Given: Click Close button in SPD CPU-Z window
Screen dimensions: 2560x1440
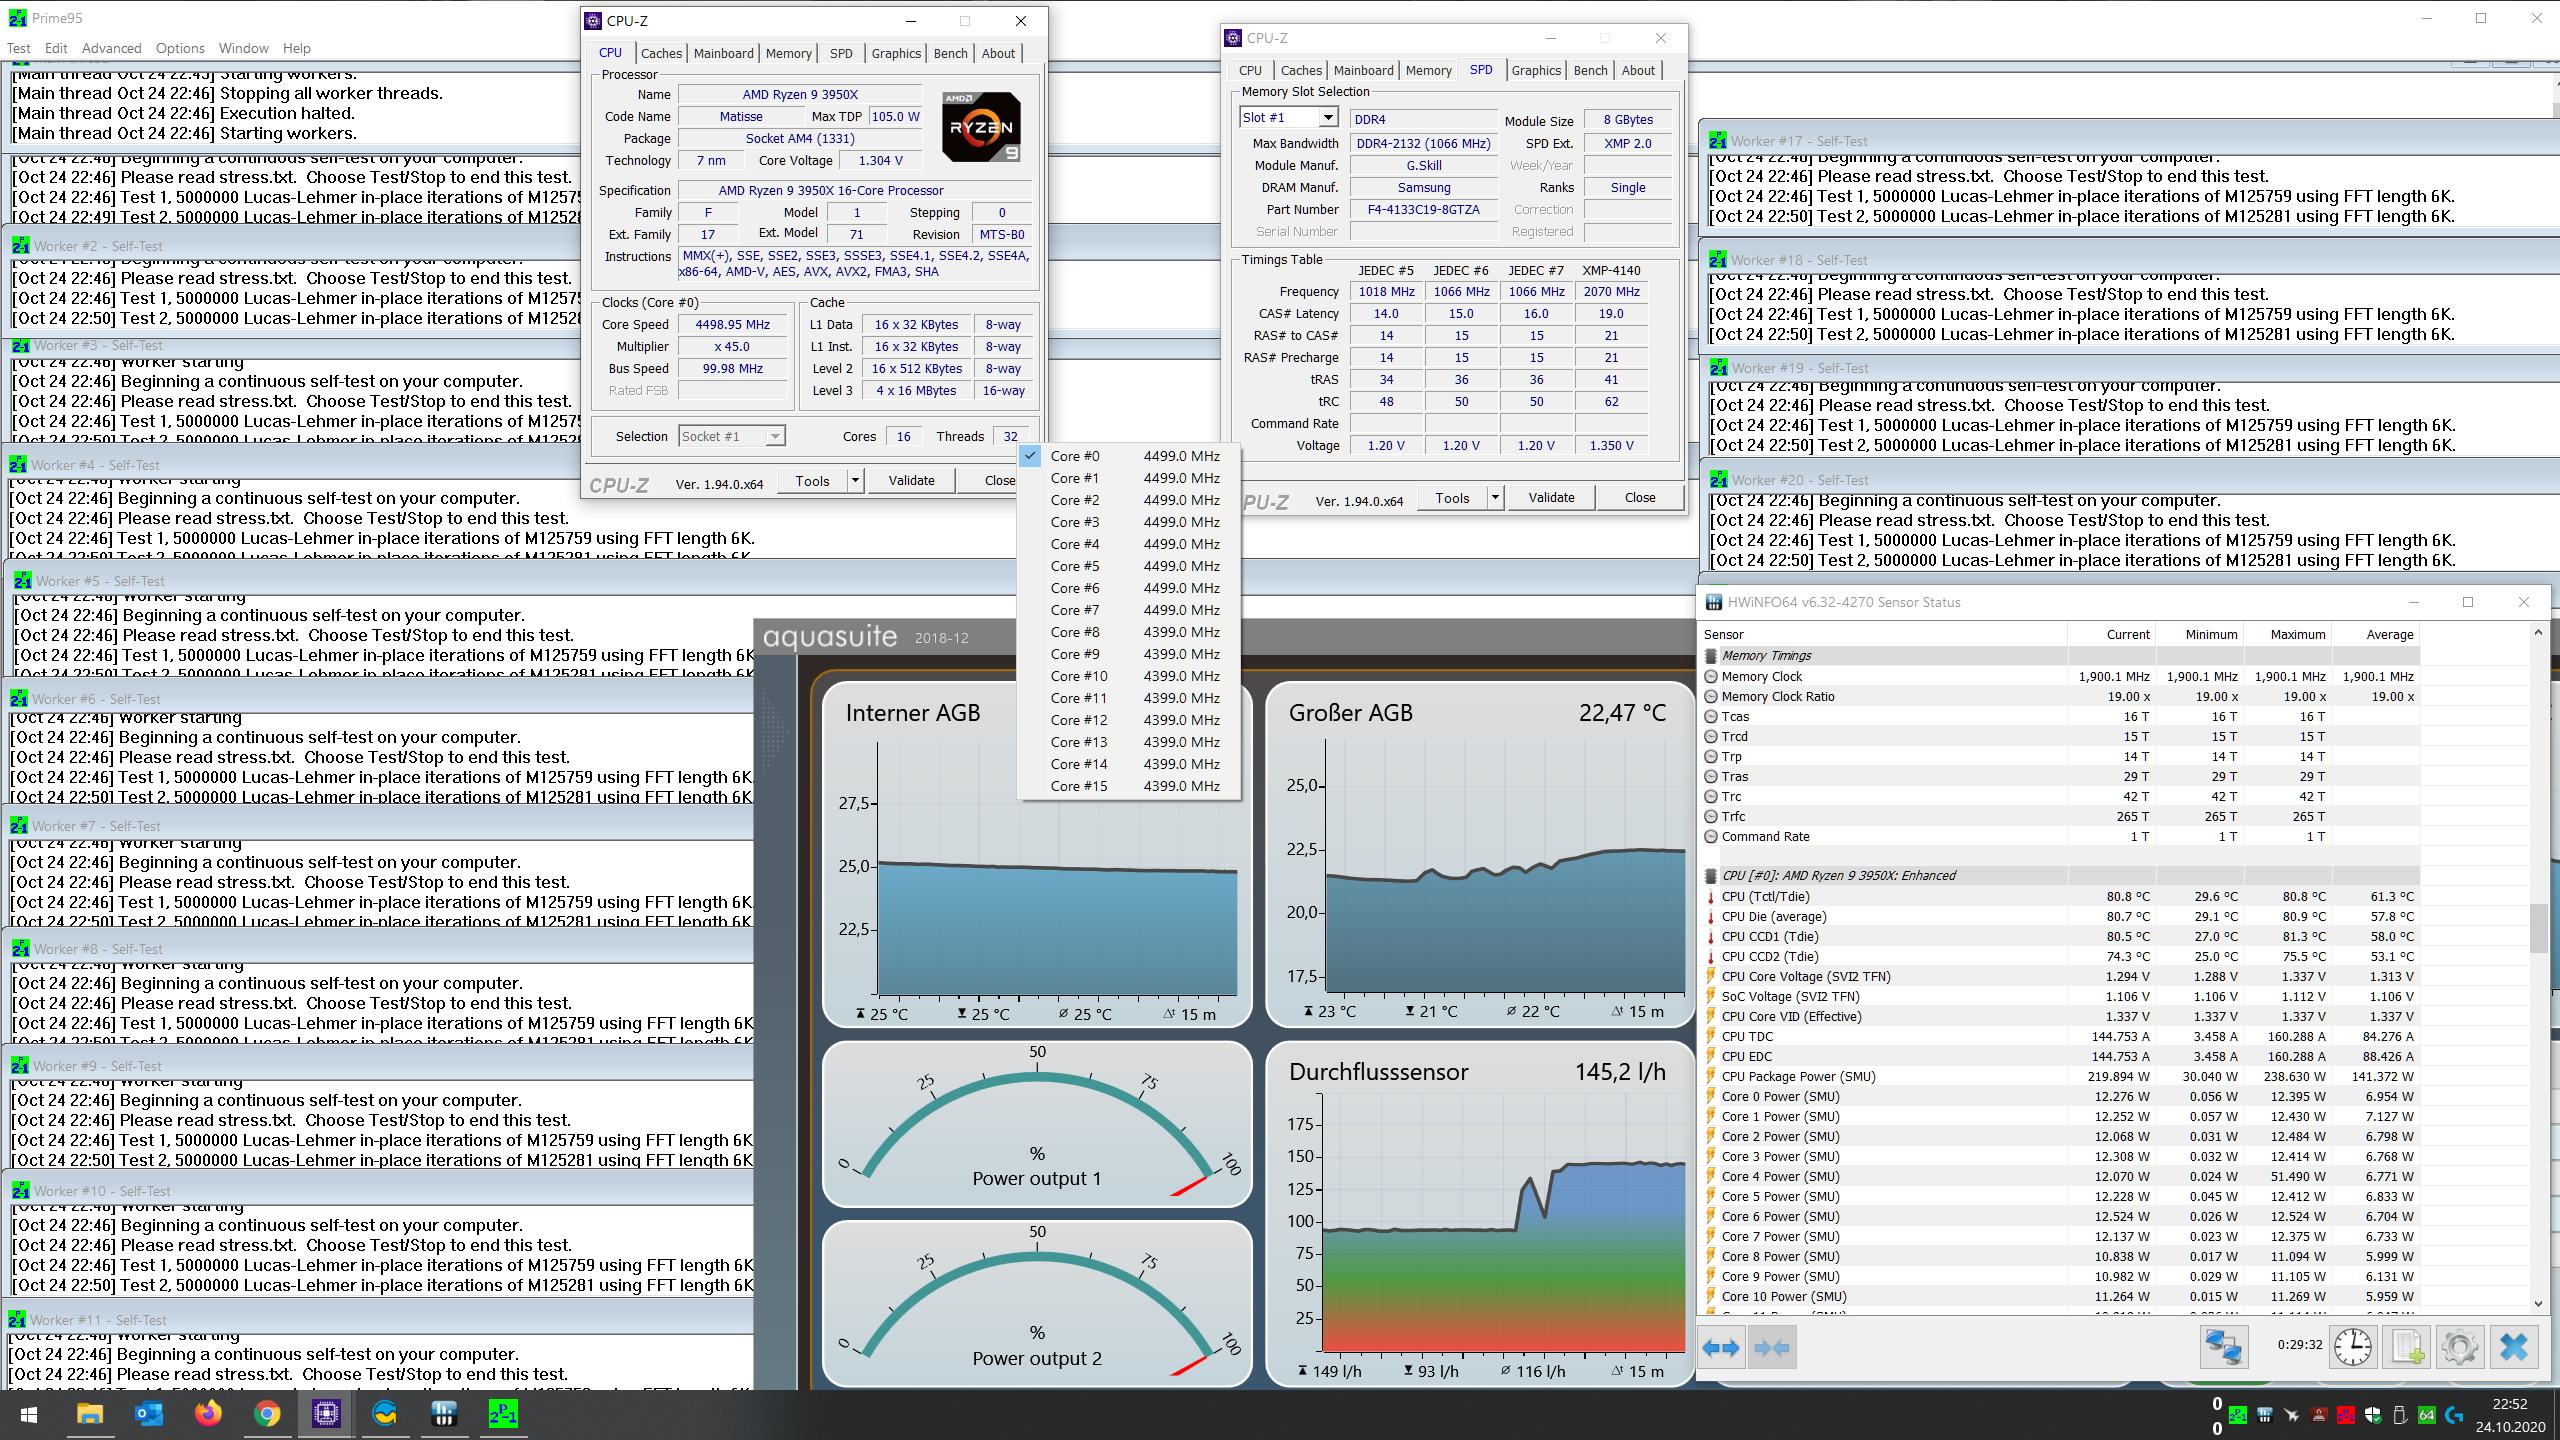Looking at the screenshot, I should tap(1639, 498).
